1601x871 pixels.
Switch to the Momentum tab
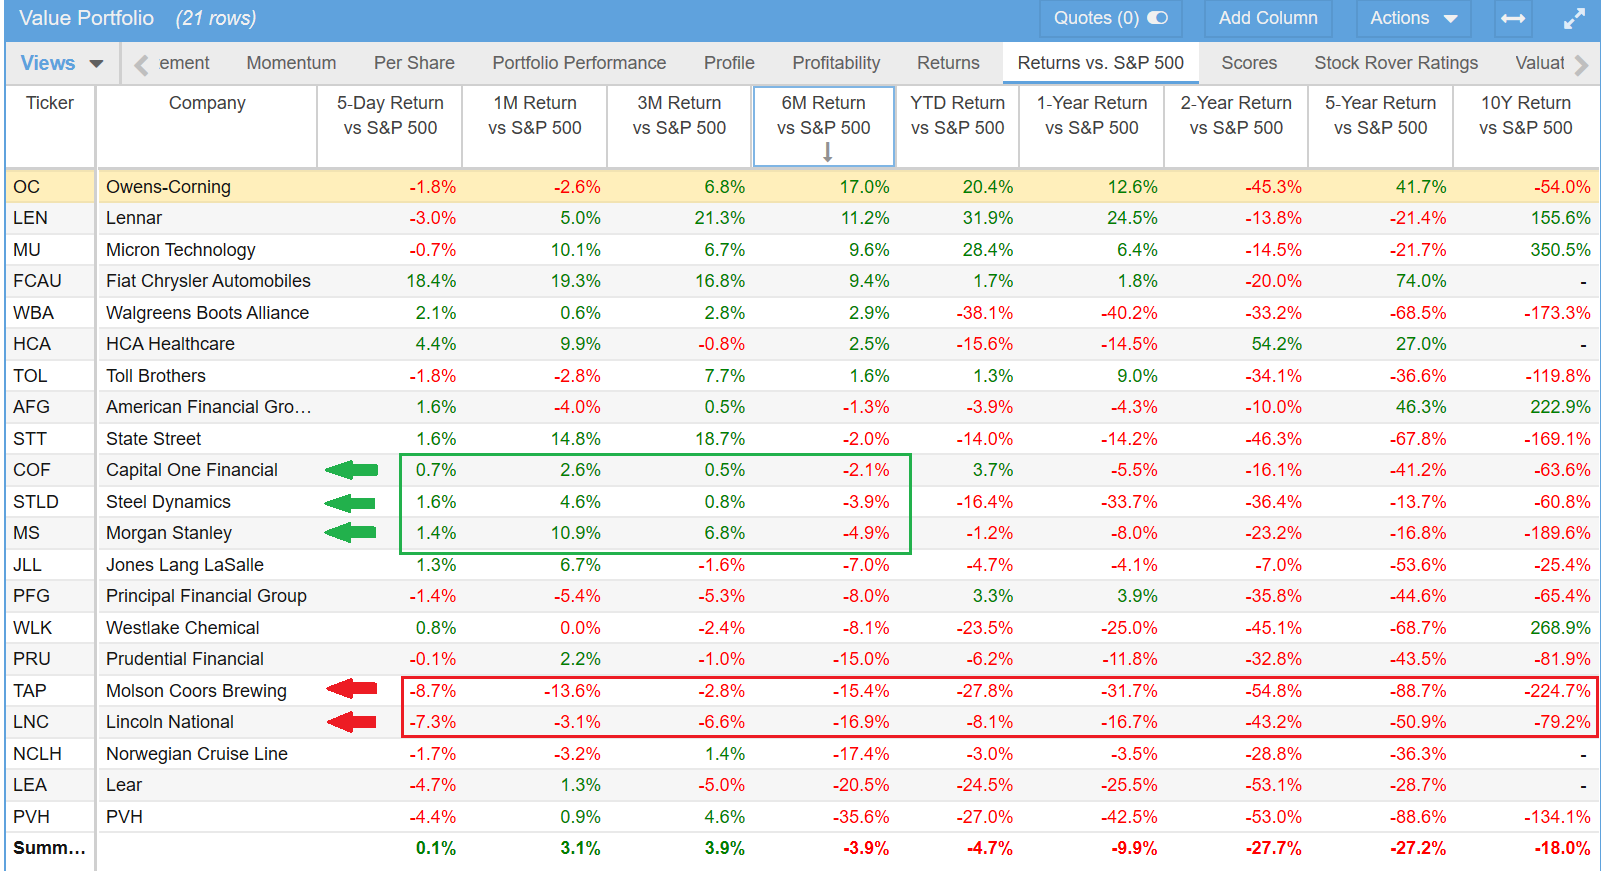click(x=291, y=63)
